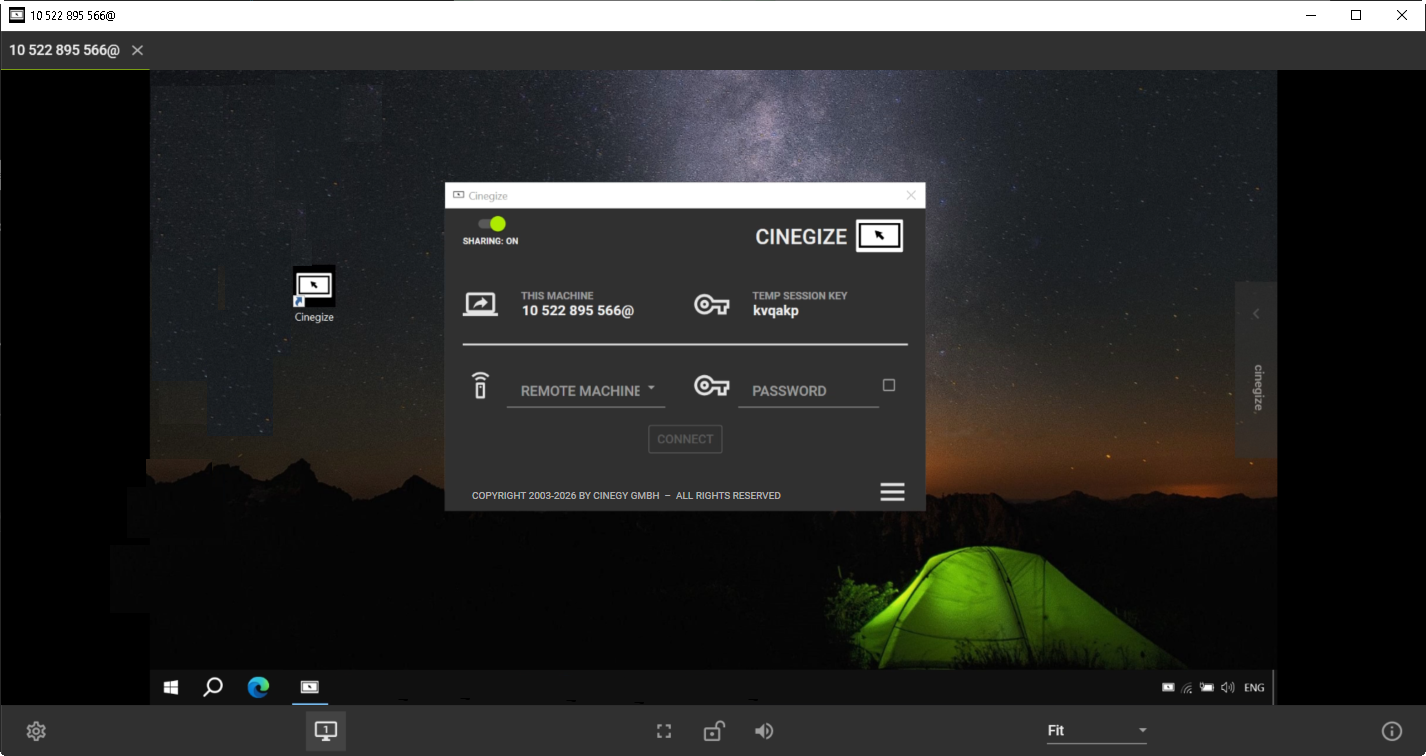
Task: Expand the Remote Machine dropdown arrow
Action: [x=651, y=388]
